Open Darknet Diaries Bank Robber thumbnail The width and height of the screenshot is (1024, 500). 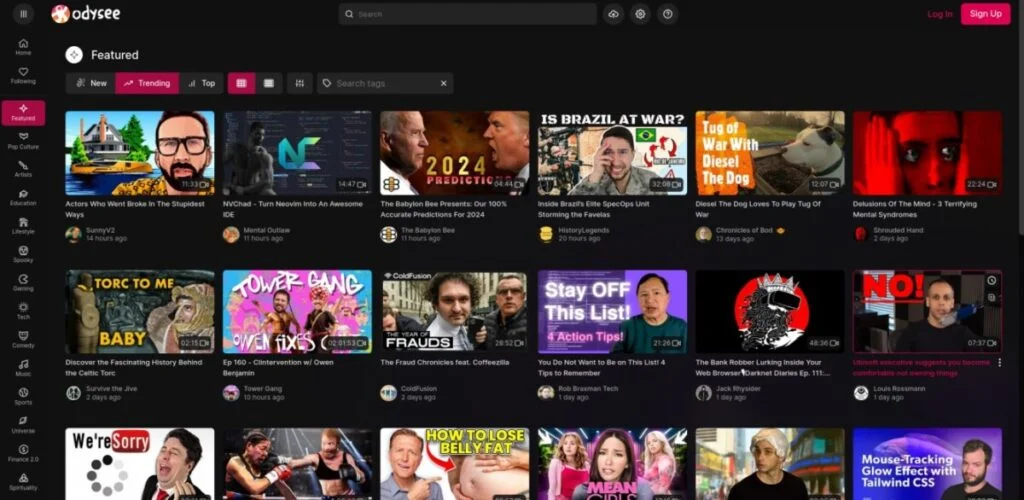pyautogui.click(x=770, y=311)
